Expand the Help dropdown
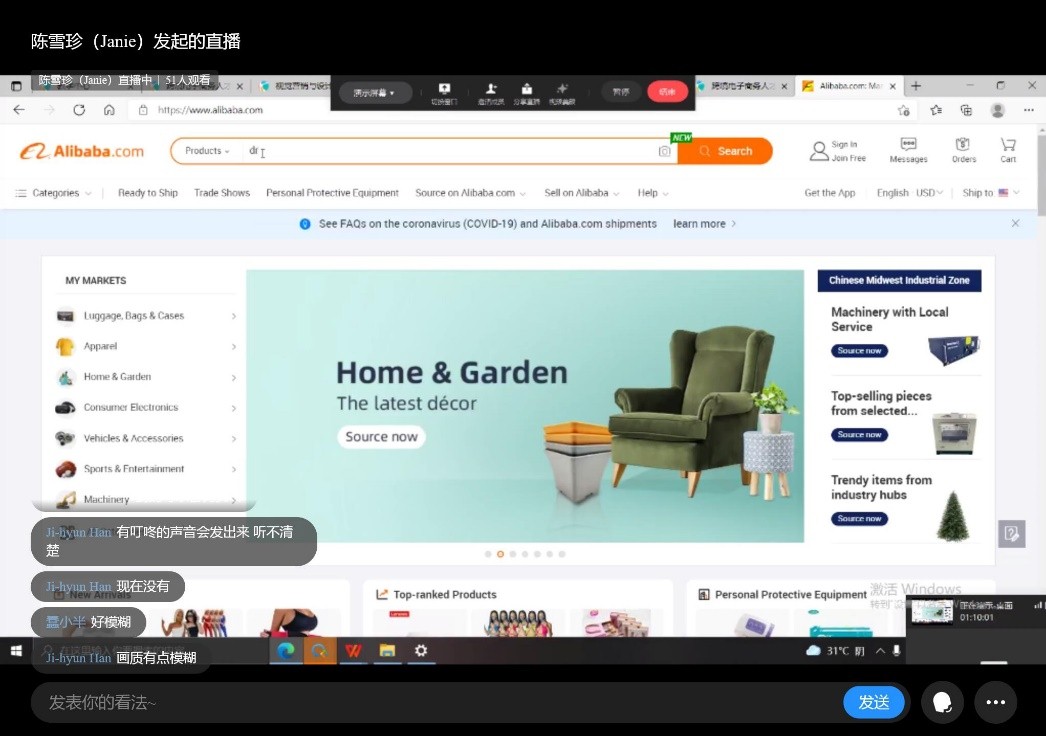Viewport: 1046px width, 736px height. [x=653, y=193]
